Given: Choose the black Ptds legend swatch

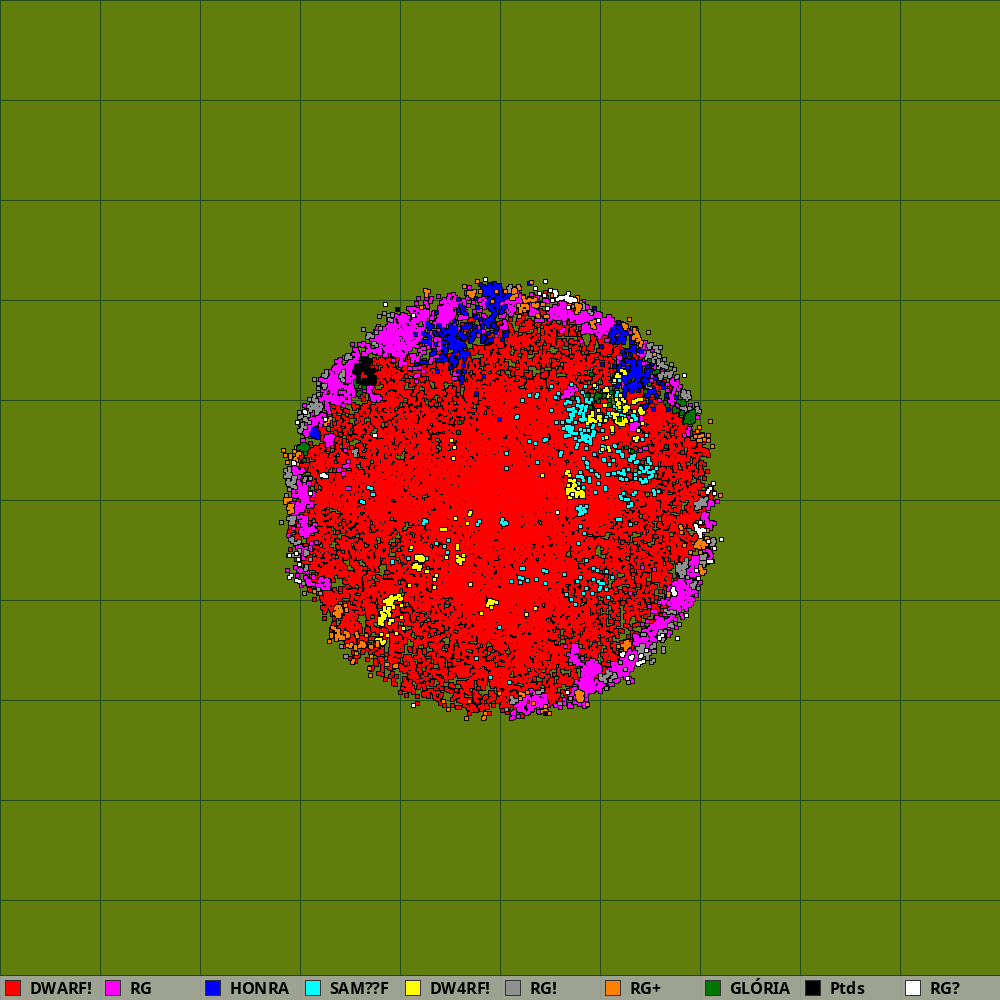Looking at the screenshot, I should [x=813, y=988].
